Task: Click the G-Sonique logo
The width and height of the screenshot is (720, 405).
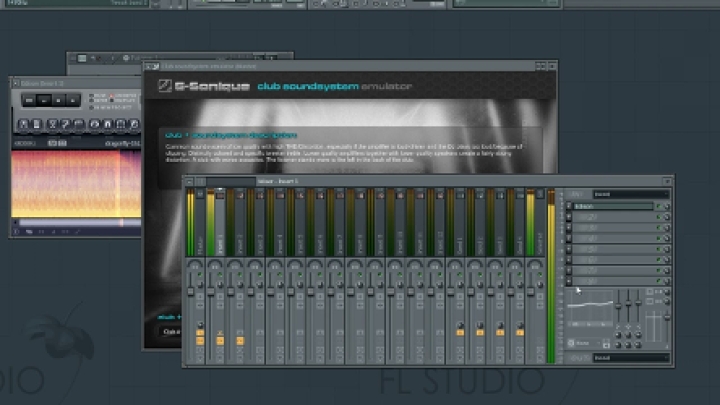Action: (204, 86)
